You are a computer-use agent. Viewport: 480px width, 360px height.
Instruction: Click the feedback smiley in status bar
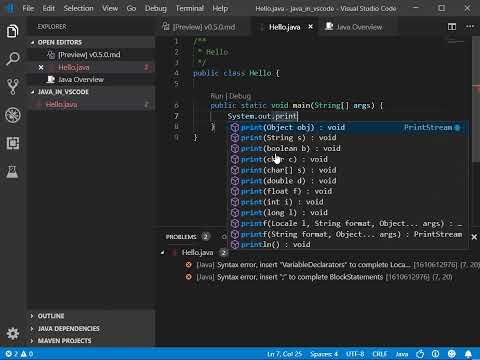pos(452,354)
